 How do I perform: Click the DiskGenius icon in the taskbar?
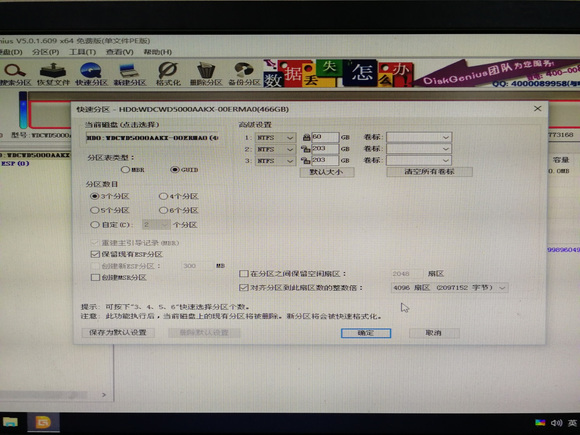pyautogui.click(x=43, y=422)
